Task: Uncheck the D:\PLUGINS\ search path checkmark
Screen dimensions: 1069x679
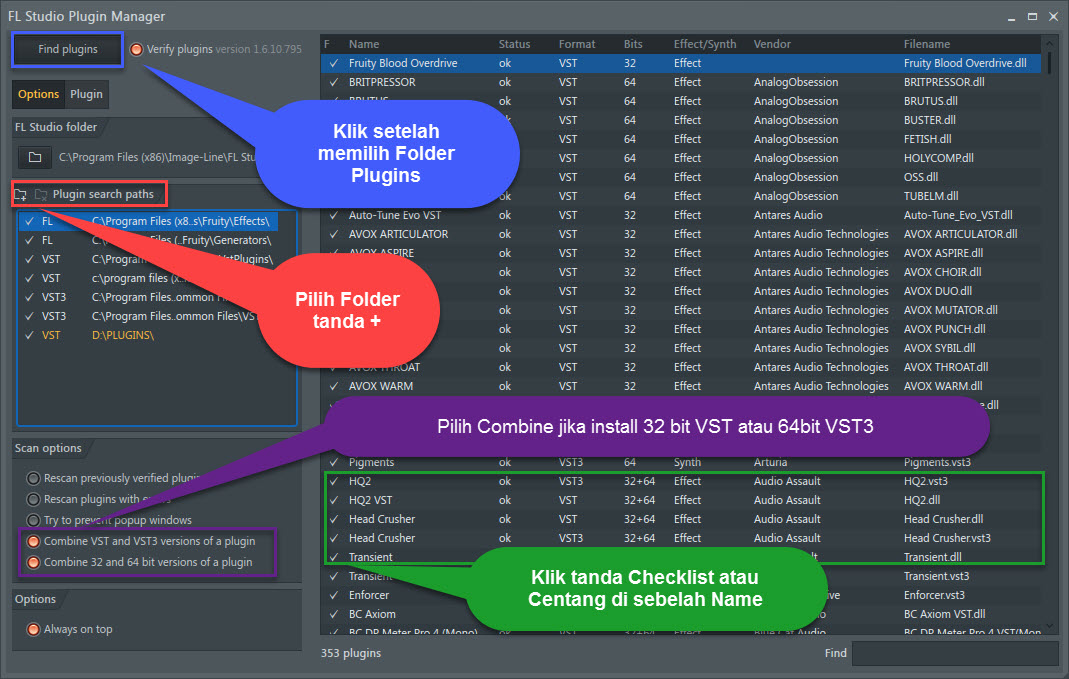Action: (29, 335)
